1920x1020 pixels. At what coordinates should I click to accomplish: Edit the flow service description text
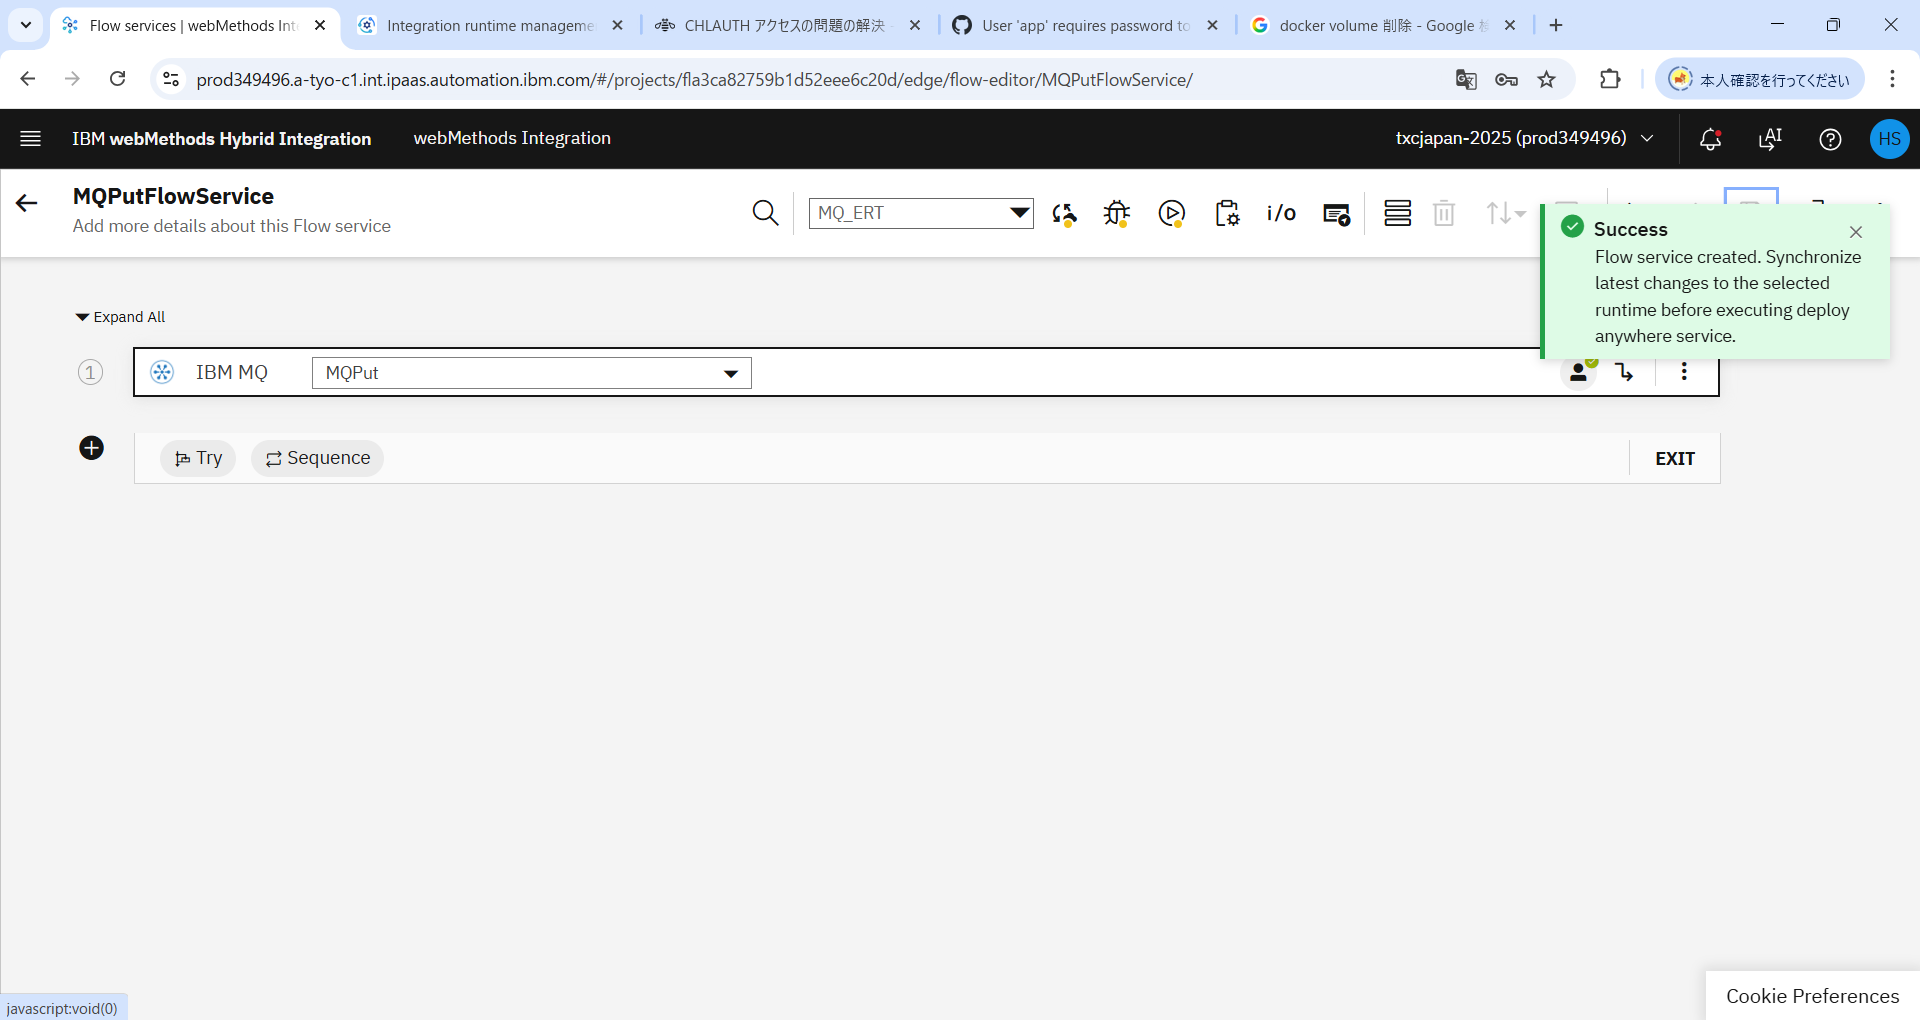pyautogui.click(x=231, y=226)
